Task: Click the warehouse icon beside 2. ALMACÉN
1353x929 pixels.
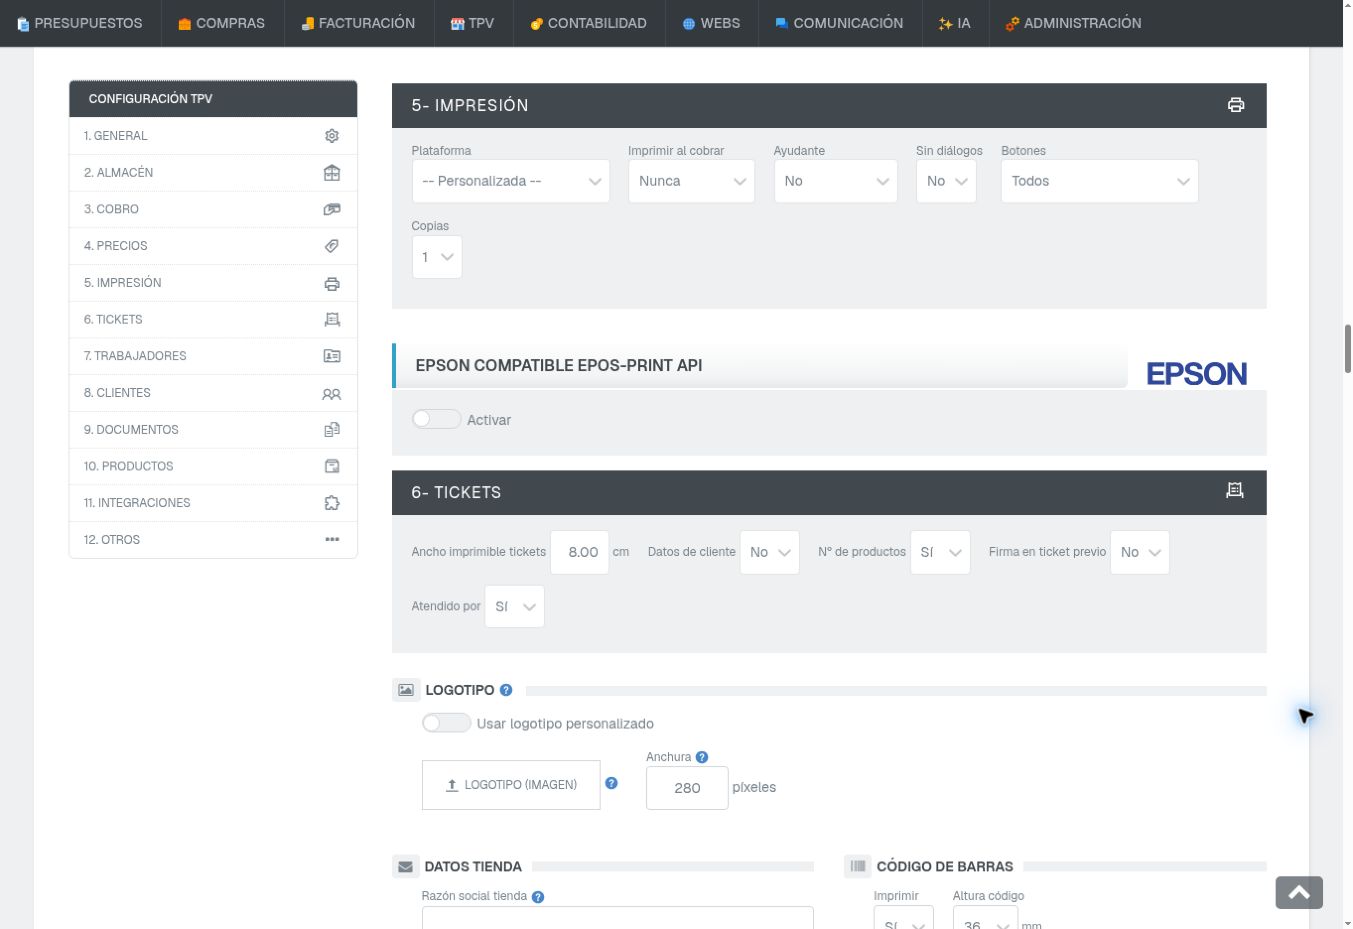Action: pyautogui.click(x=332, y=173)
